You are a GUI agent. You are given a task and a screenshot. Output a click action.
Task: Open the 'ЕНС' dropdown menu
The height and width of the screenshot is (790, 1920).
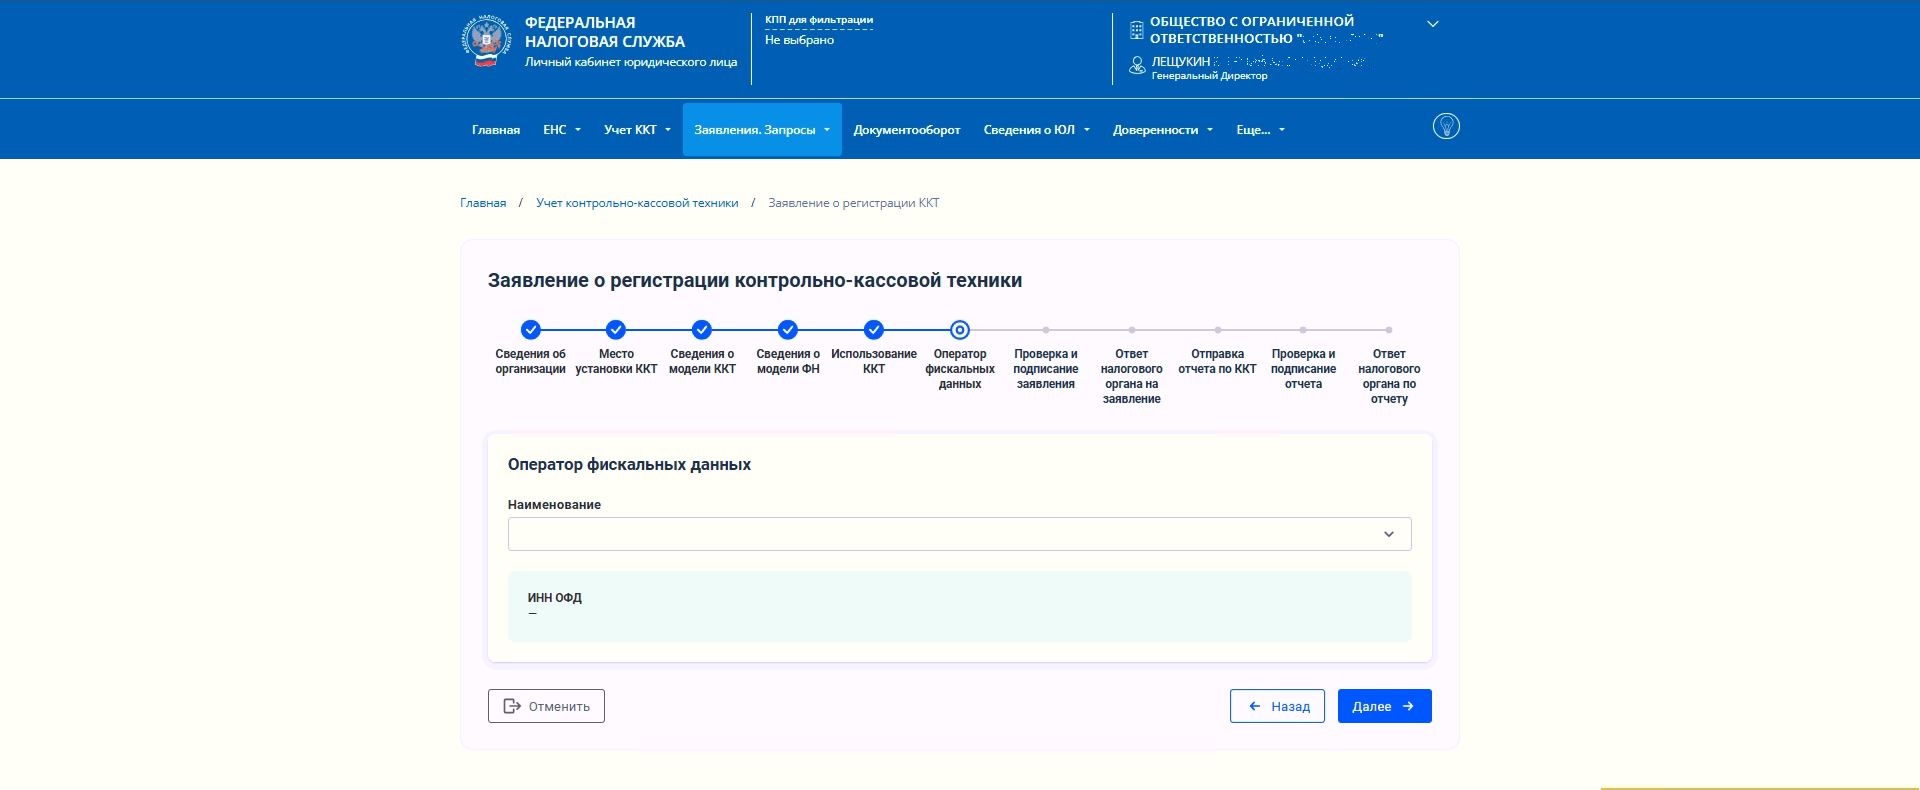click(x=561, y=130)
